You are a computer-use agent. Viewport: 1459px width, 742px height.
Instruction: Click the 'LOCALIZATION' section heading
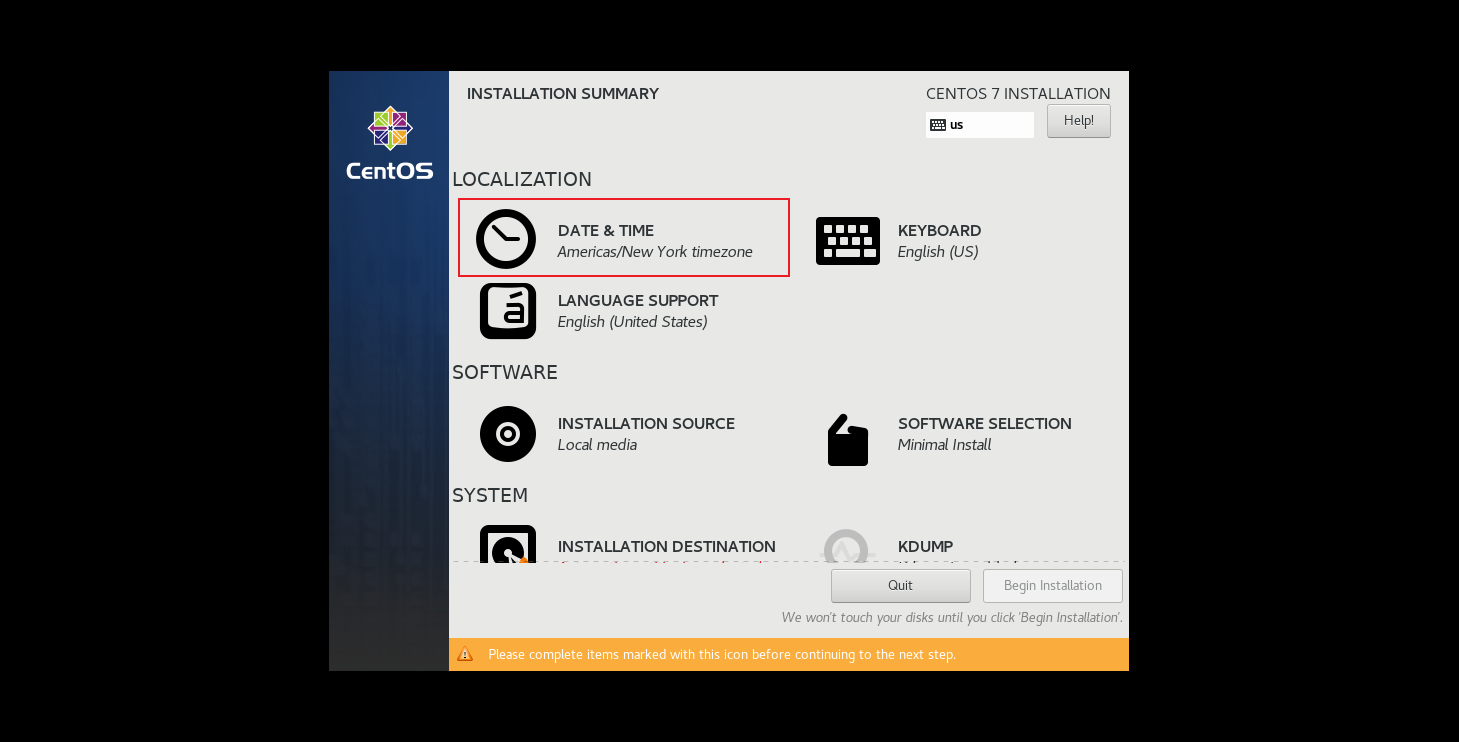point(522,179)
